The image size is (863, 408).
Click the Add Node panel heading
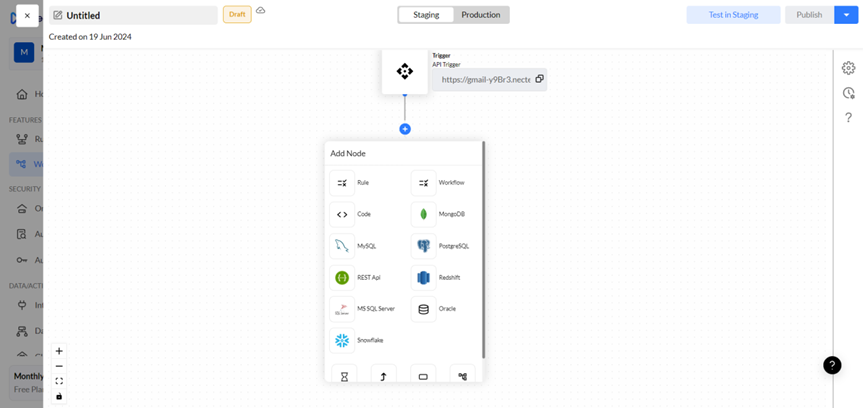(x=348, y=154)
